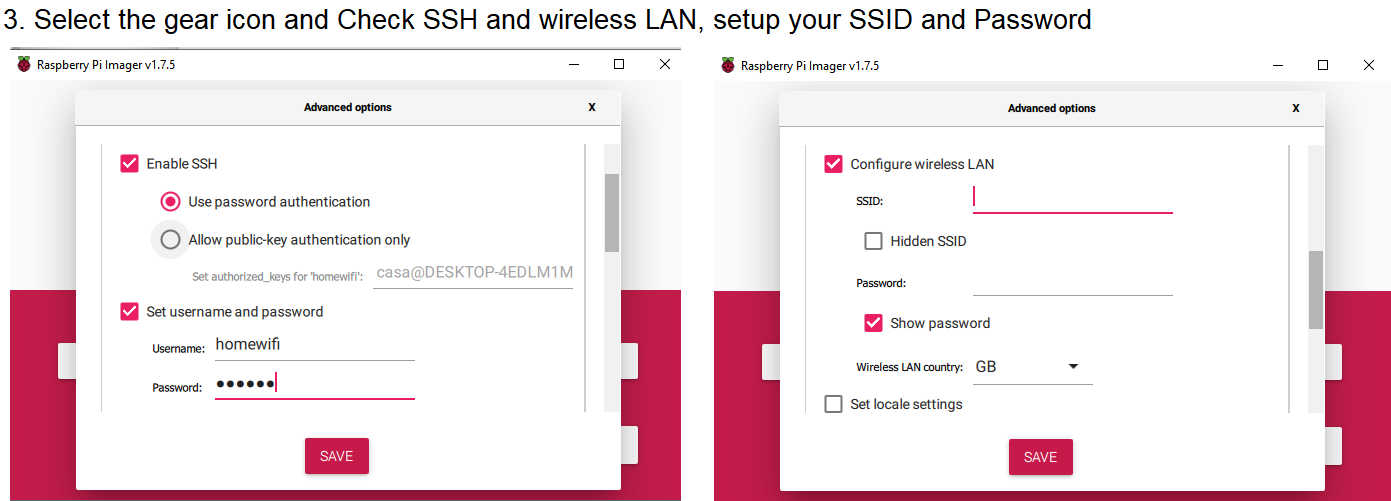This screenshot has height=501, width=1391.
Task: Maximize the left Raspberry Pi Imager window
Action: pos(619,64)
